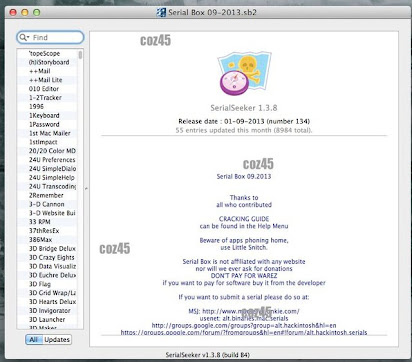Select the 1st Mac Mailer entry
412x362 pixels.
coord(47,133)
